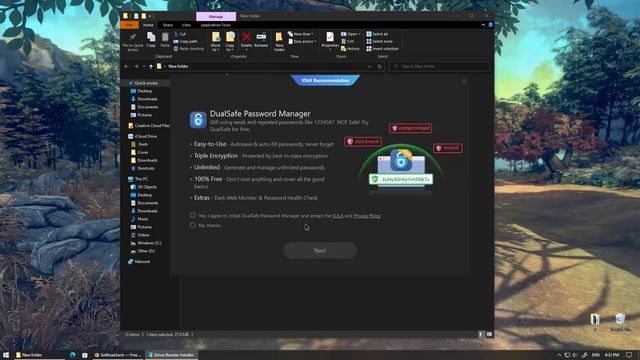Image resolution: width=640 pixels, height=360 pixels.
Task: Click Select none in ribbon
Action: (x=380, y=41)
